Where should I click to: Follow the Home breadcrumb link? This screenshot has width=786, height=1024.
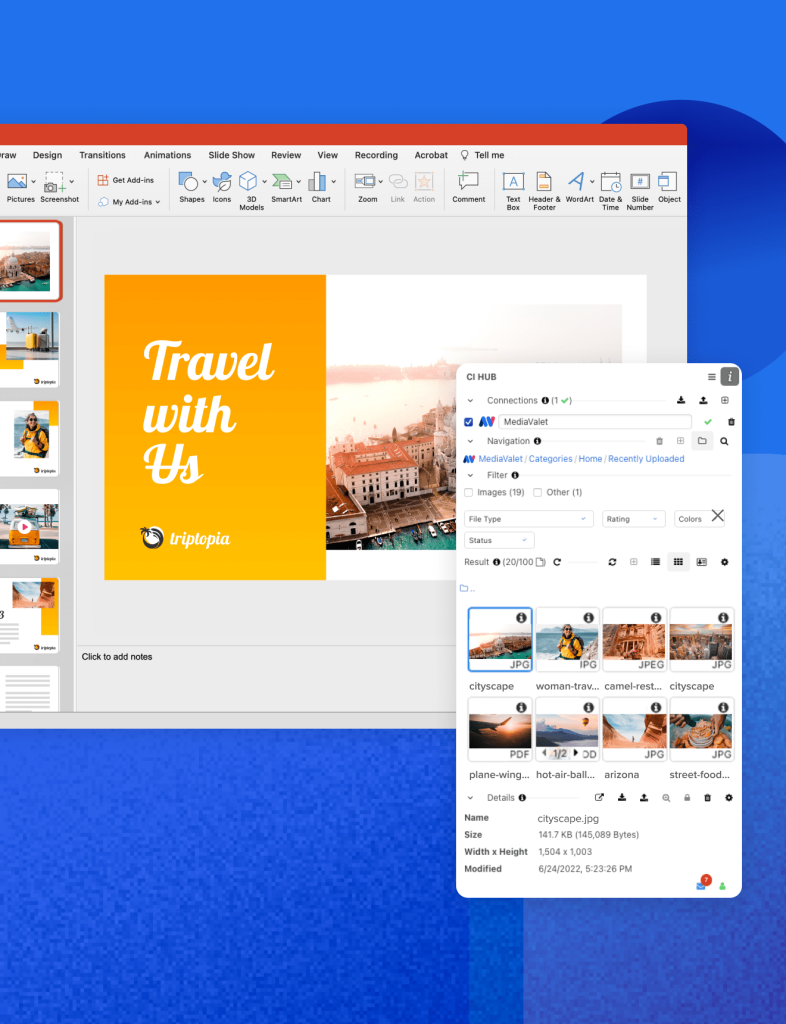590,459
